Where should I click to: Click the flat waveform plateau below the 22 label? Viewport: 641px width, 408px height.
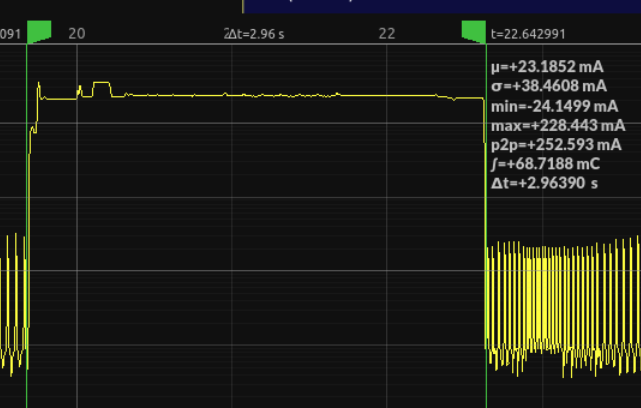[387, 95]
